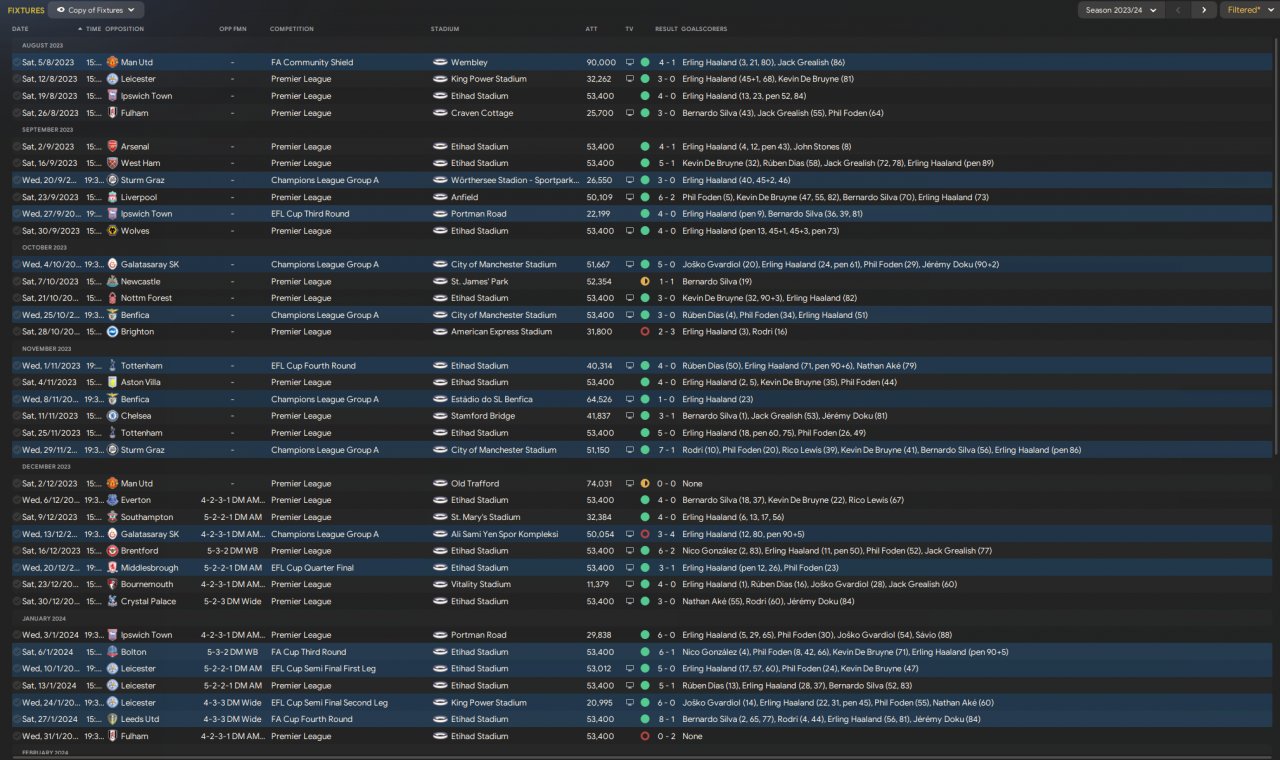Viewport: 1280px width, 760px height.
Task: Open the Vitality Stadium link
Action: coord(481,584)
